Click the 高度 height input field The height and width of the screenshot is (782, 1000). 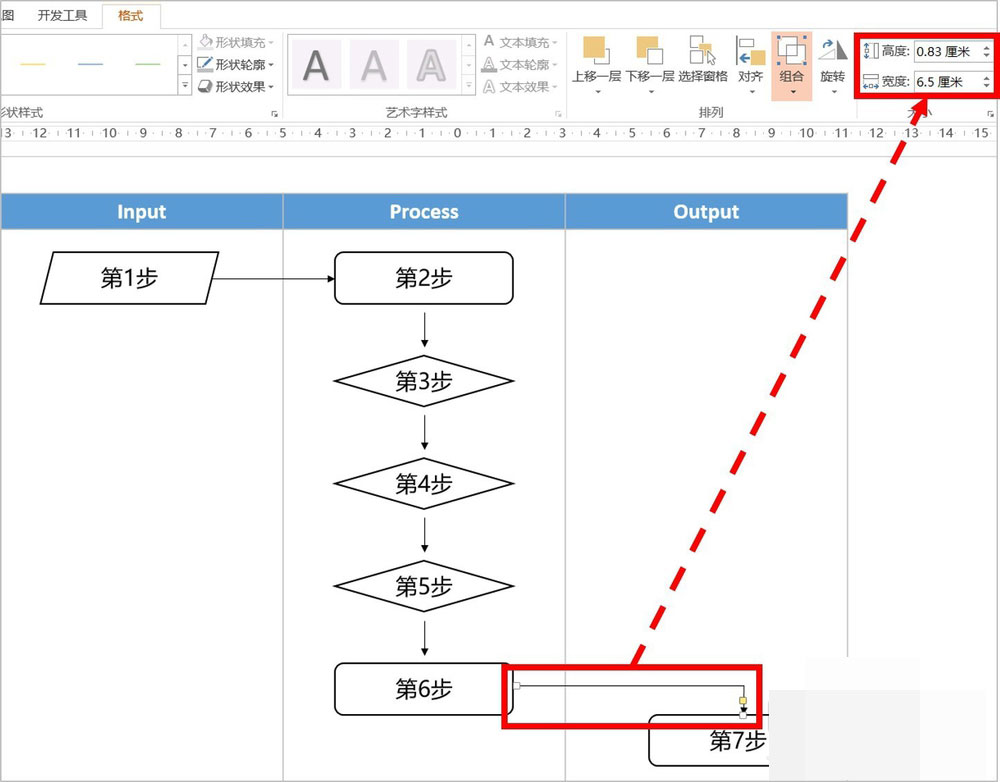point(948,51)
